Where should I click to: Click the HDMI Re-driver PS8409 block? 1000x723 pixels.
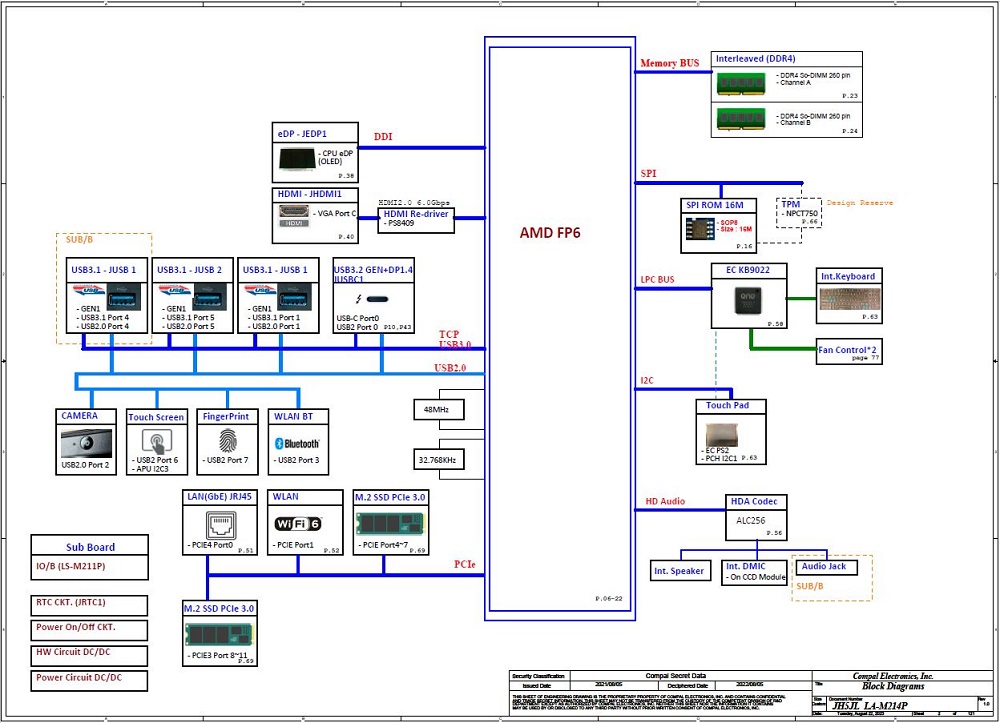tap(416, 220)
